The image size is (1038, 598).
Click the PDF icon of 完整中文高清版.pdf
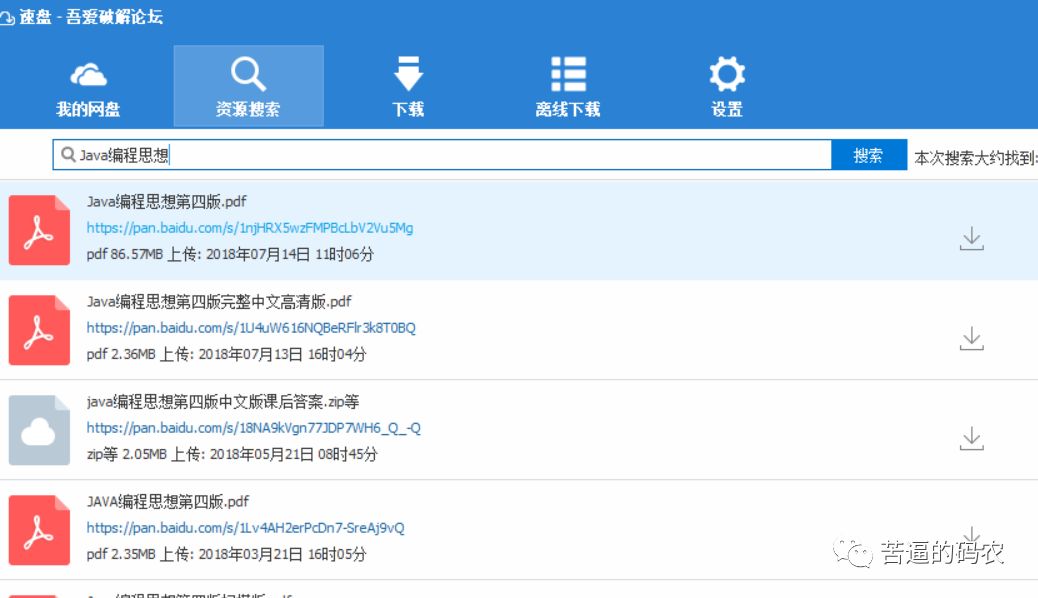pyautogui.click(x=39, y=330)
